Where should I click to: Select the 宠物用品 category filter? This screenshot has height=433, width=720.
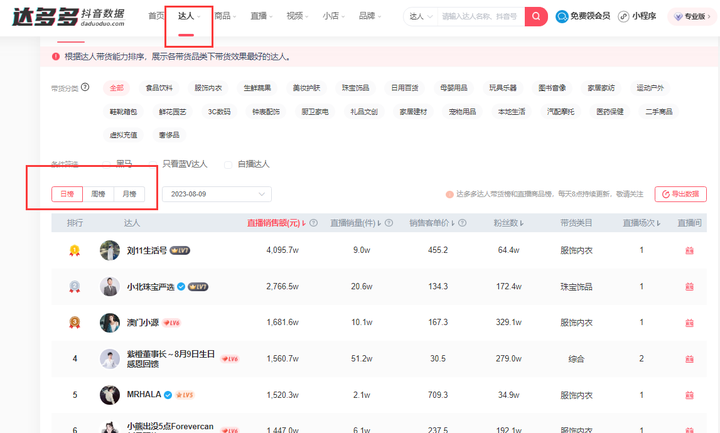pos(462,112)
